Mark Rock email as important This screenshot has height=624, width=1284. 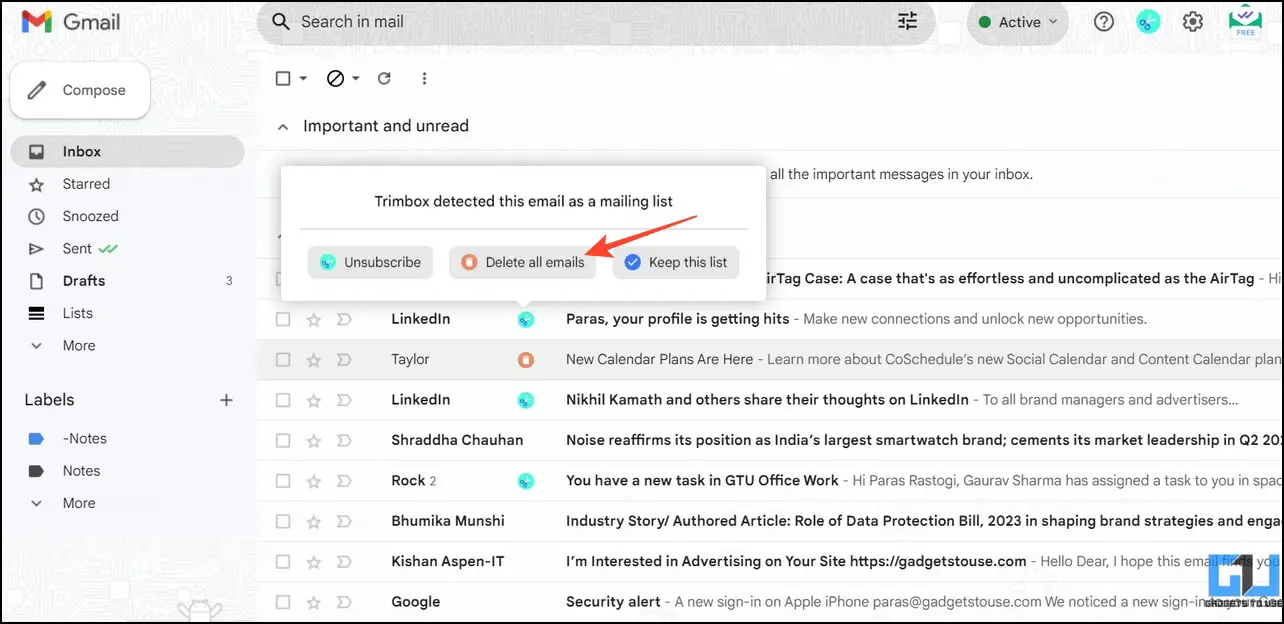[344, 481]
